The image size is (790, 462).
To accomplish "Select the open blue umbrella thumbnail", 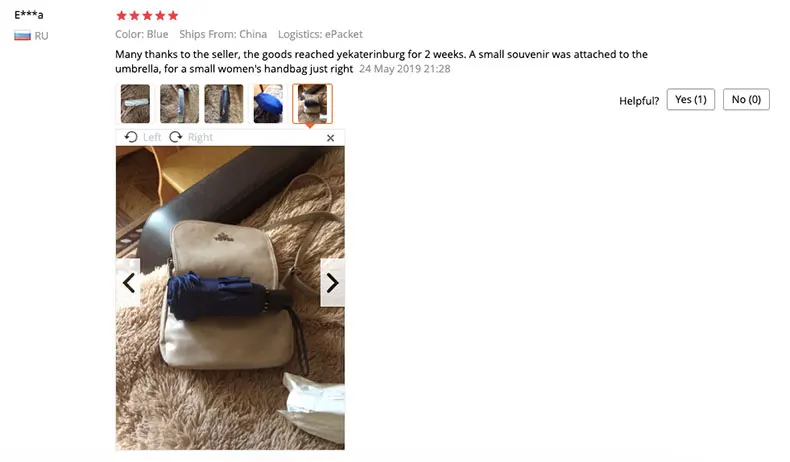I will tap(268, 104).
